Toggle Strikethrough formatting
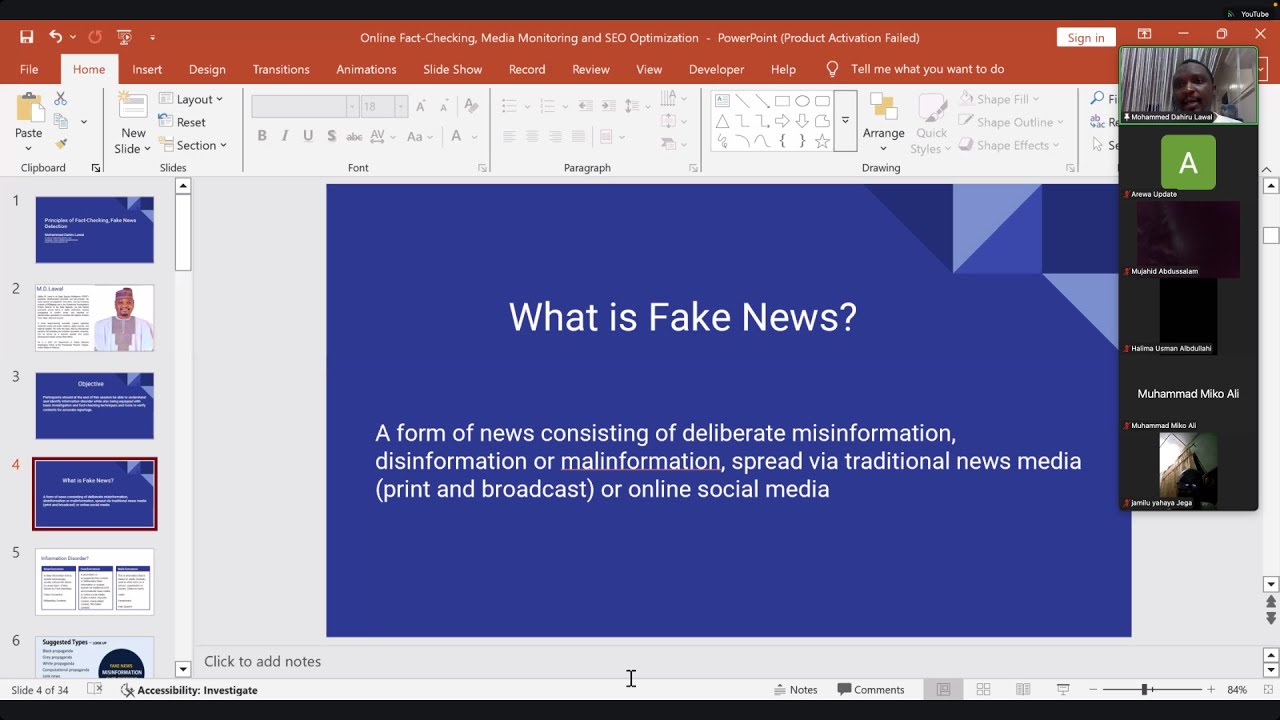Viewport: 1280px width, 720px height. (354, 136)
